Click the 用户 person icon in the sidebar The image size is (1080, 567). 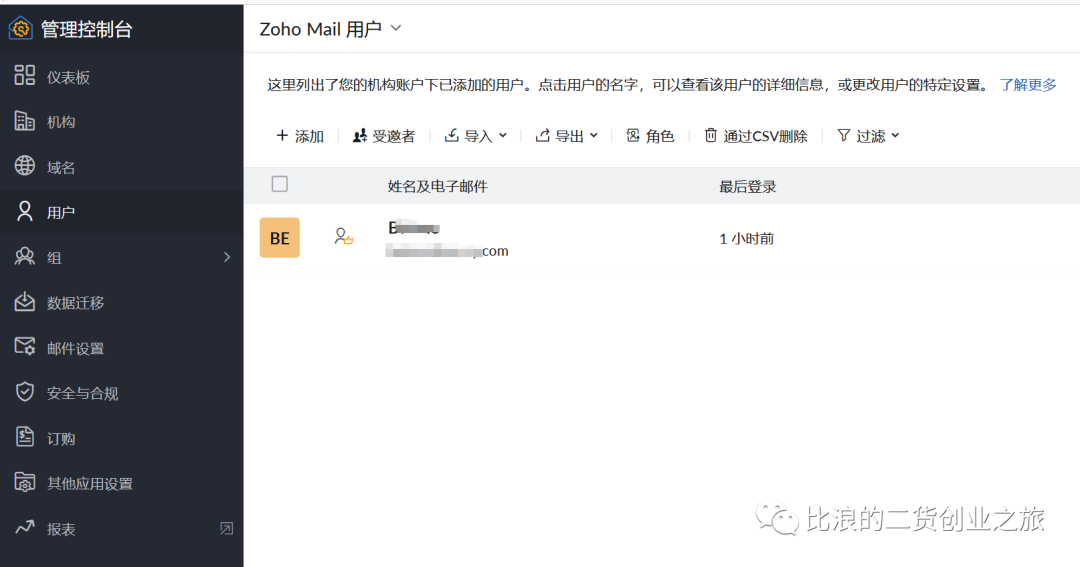[25, 211]
